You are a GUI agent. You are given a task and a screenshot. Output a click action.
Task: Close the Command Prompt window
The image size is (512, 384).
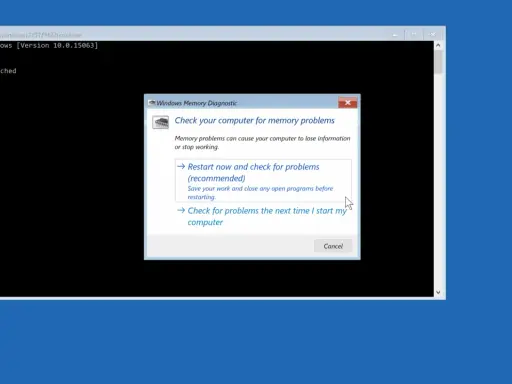pos(432,35)
